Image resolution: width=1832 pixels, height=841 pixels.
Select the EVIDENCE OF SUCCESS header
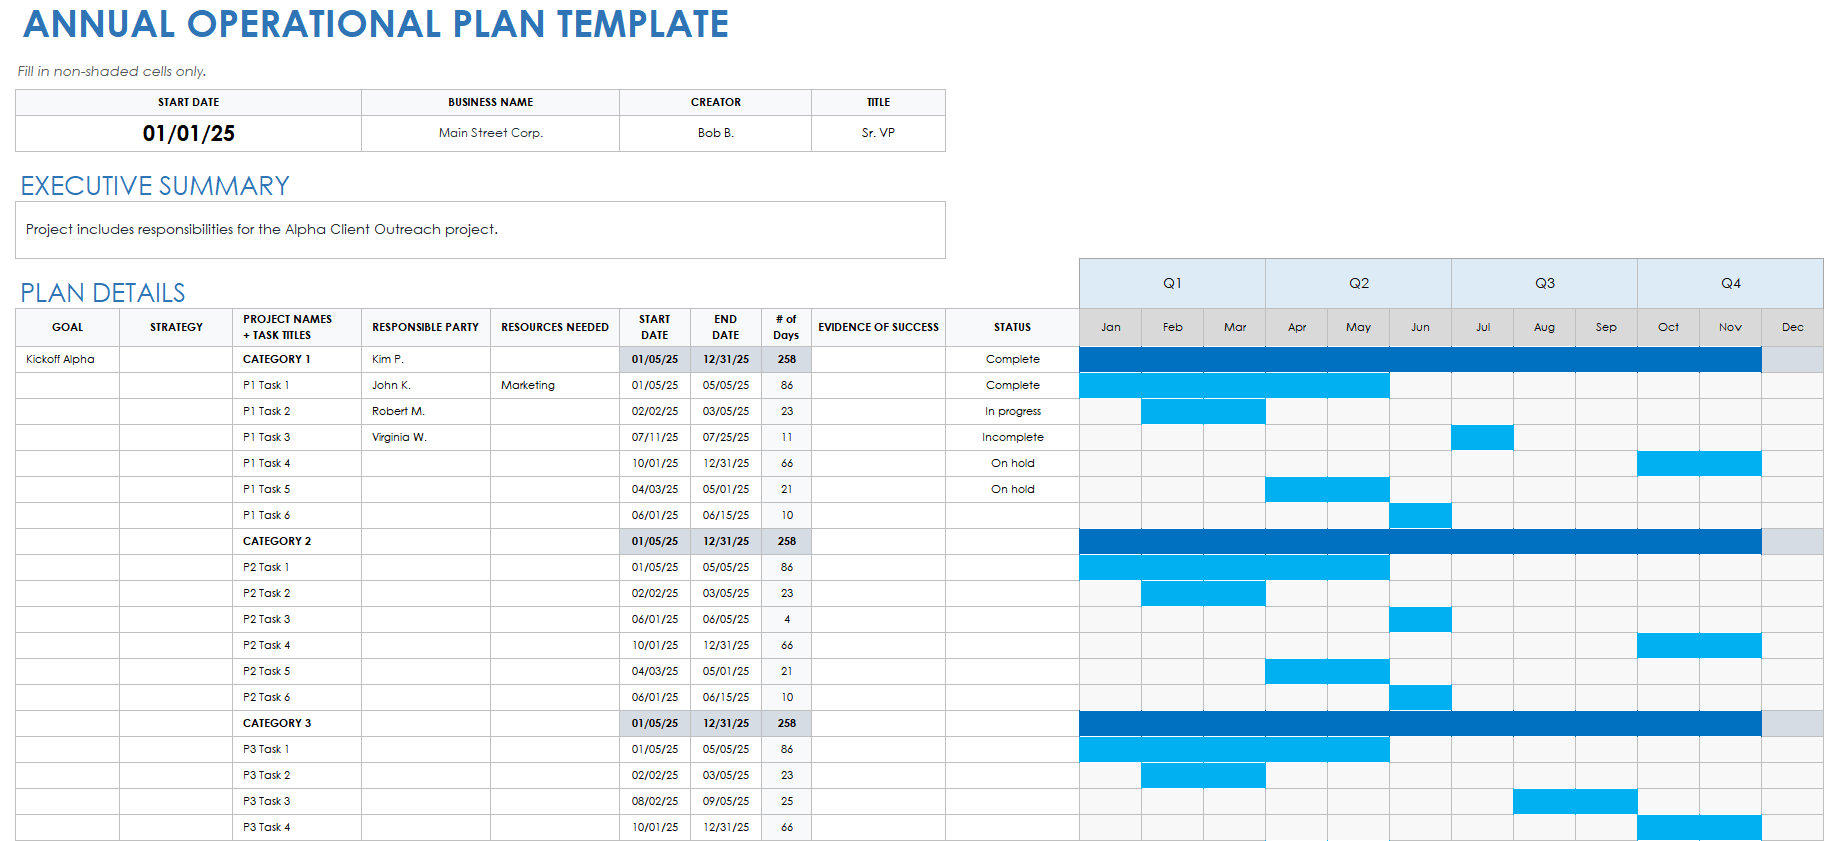[x=878, y=327]
